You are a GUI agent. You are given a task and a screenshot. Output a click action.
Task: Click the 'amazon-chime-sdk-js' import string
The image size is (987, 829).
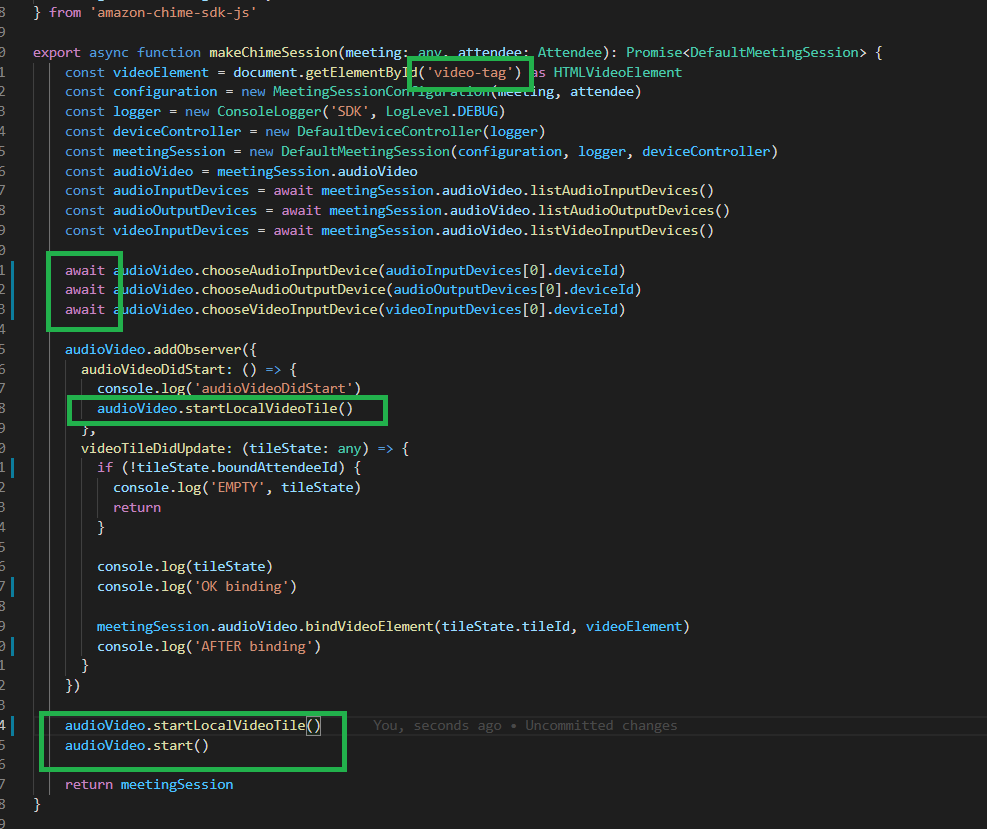click(x=173, y=13)
